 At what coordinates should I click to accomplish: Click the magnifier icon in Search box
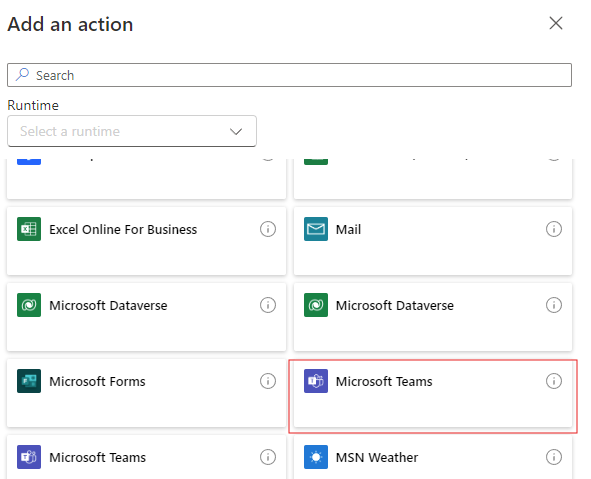coord(22,75)
